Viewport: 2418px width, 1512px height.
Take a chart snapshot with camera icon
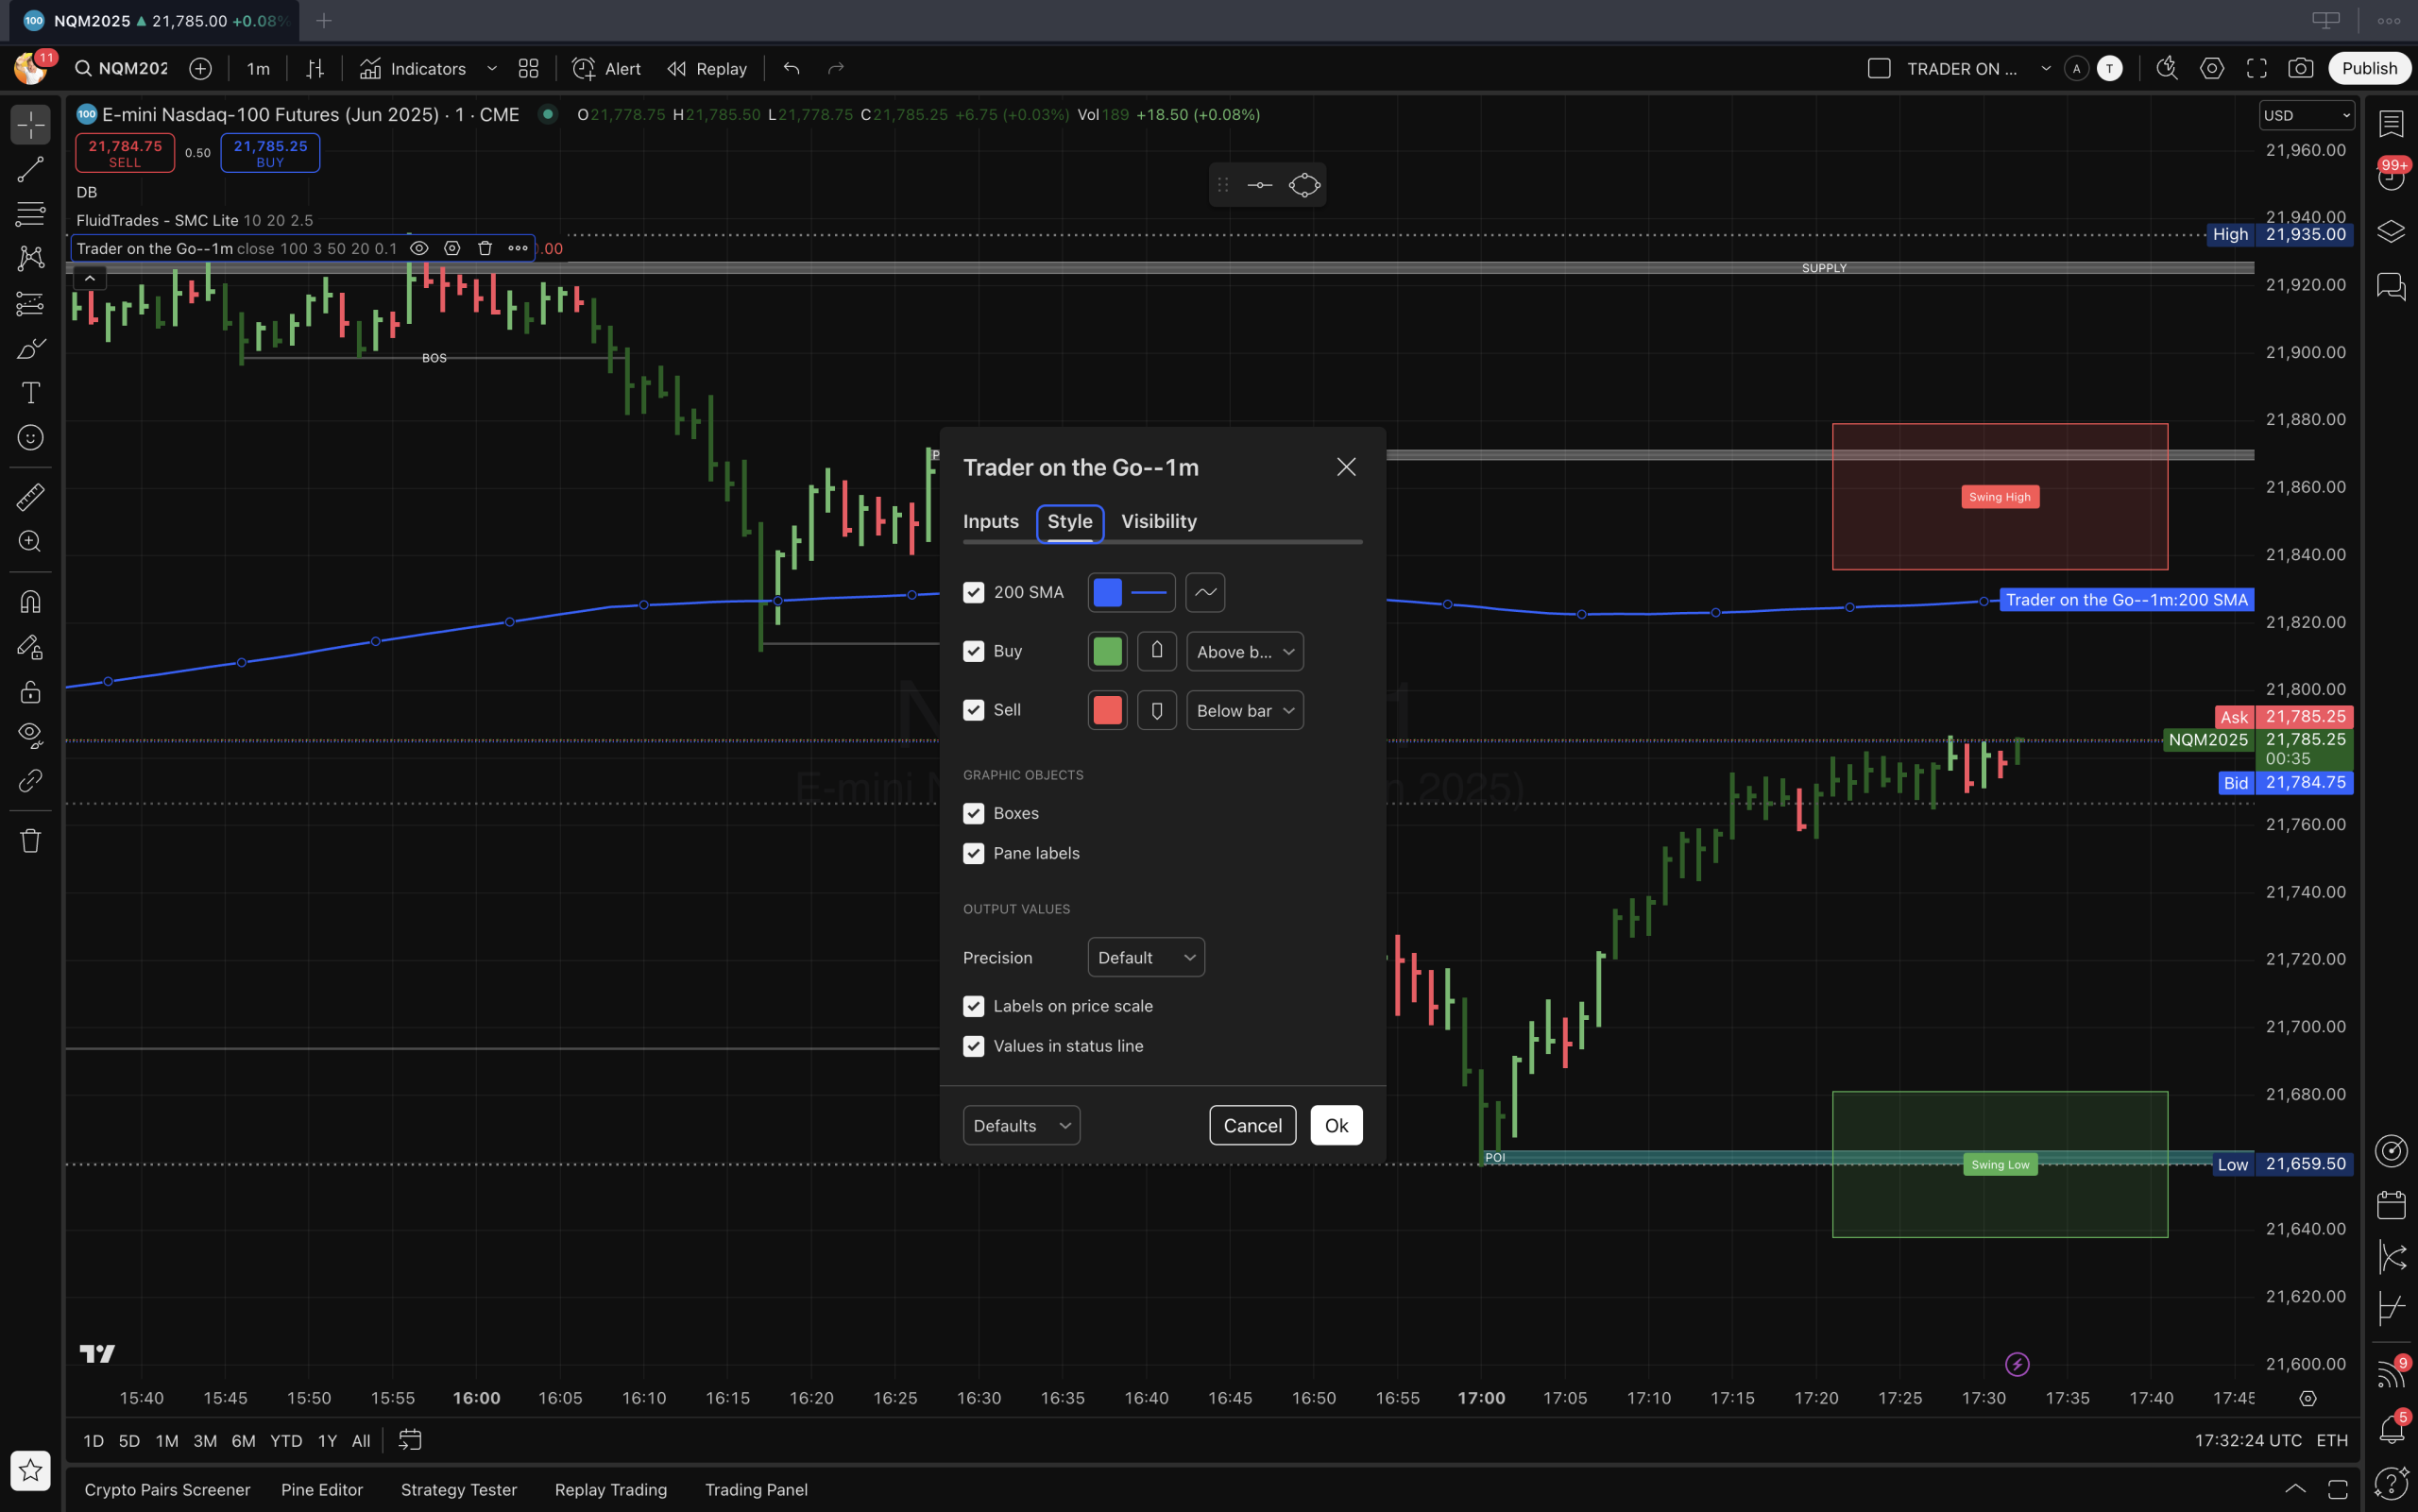pyautogui.click(x=2300, y=68)
